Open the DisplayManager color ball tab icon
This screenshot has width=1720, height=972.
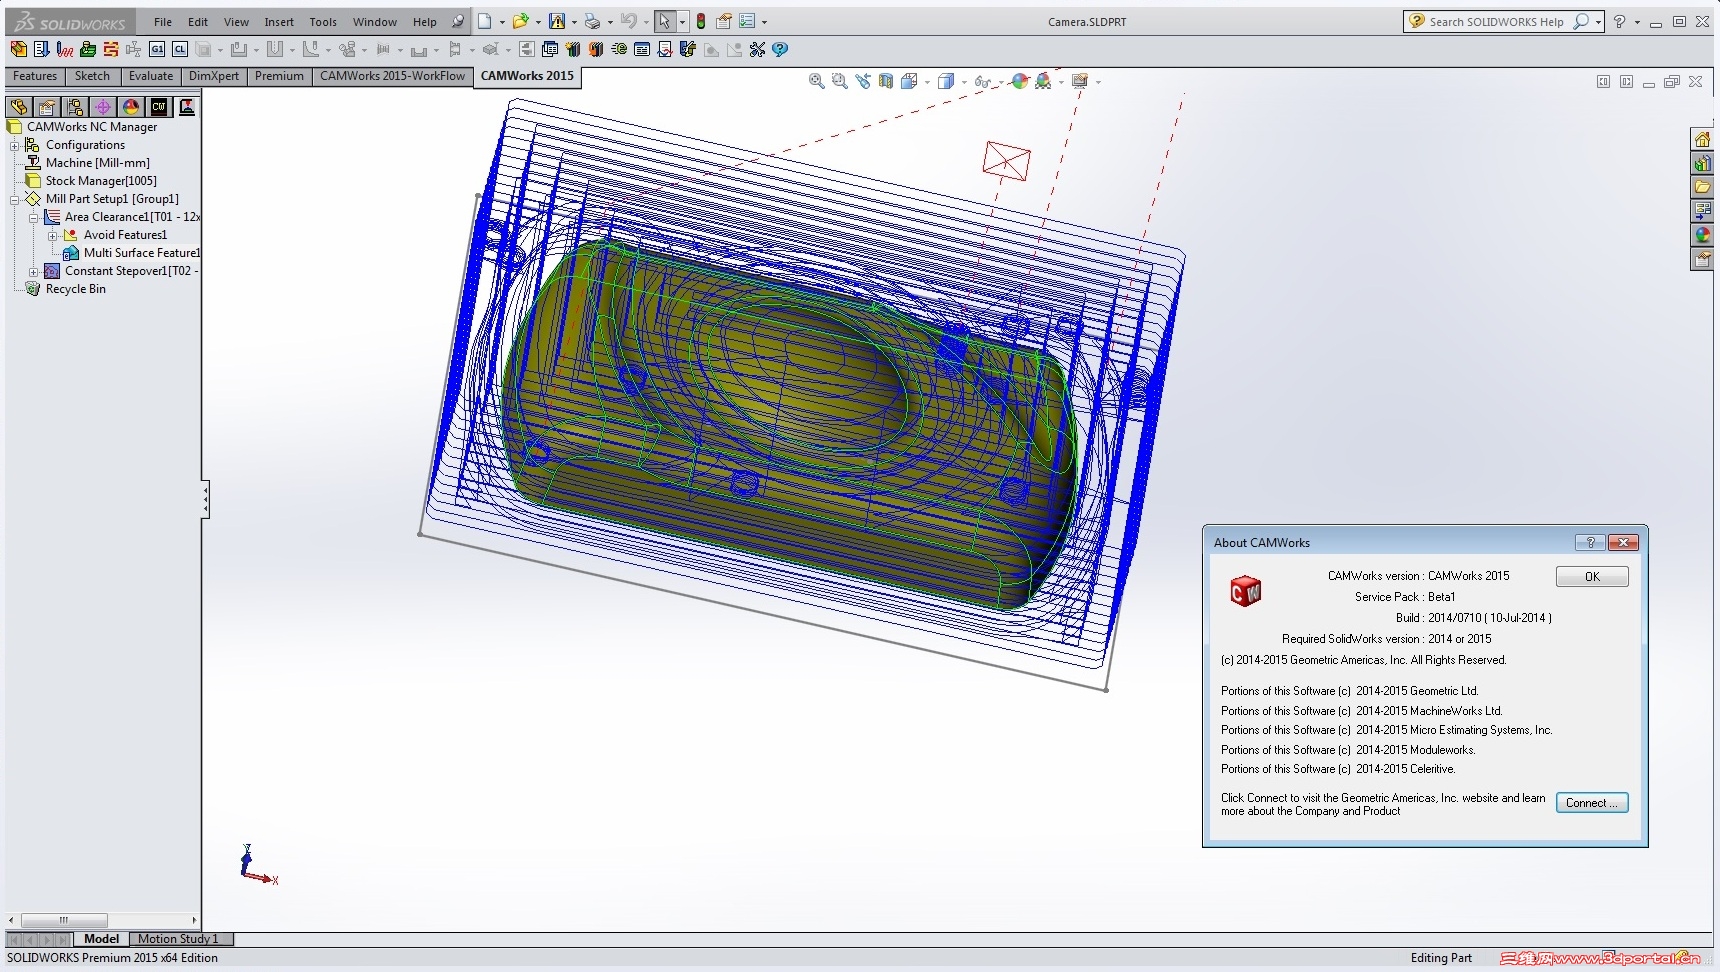(x=130, y=107)
